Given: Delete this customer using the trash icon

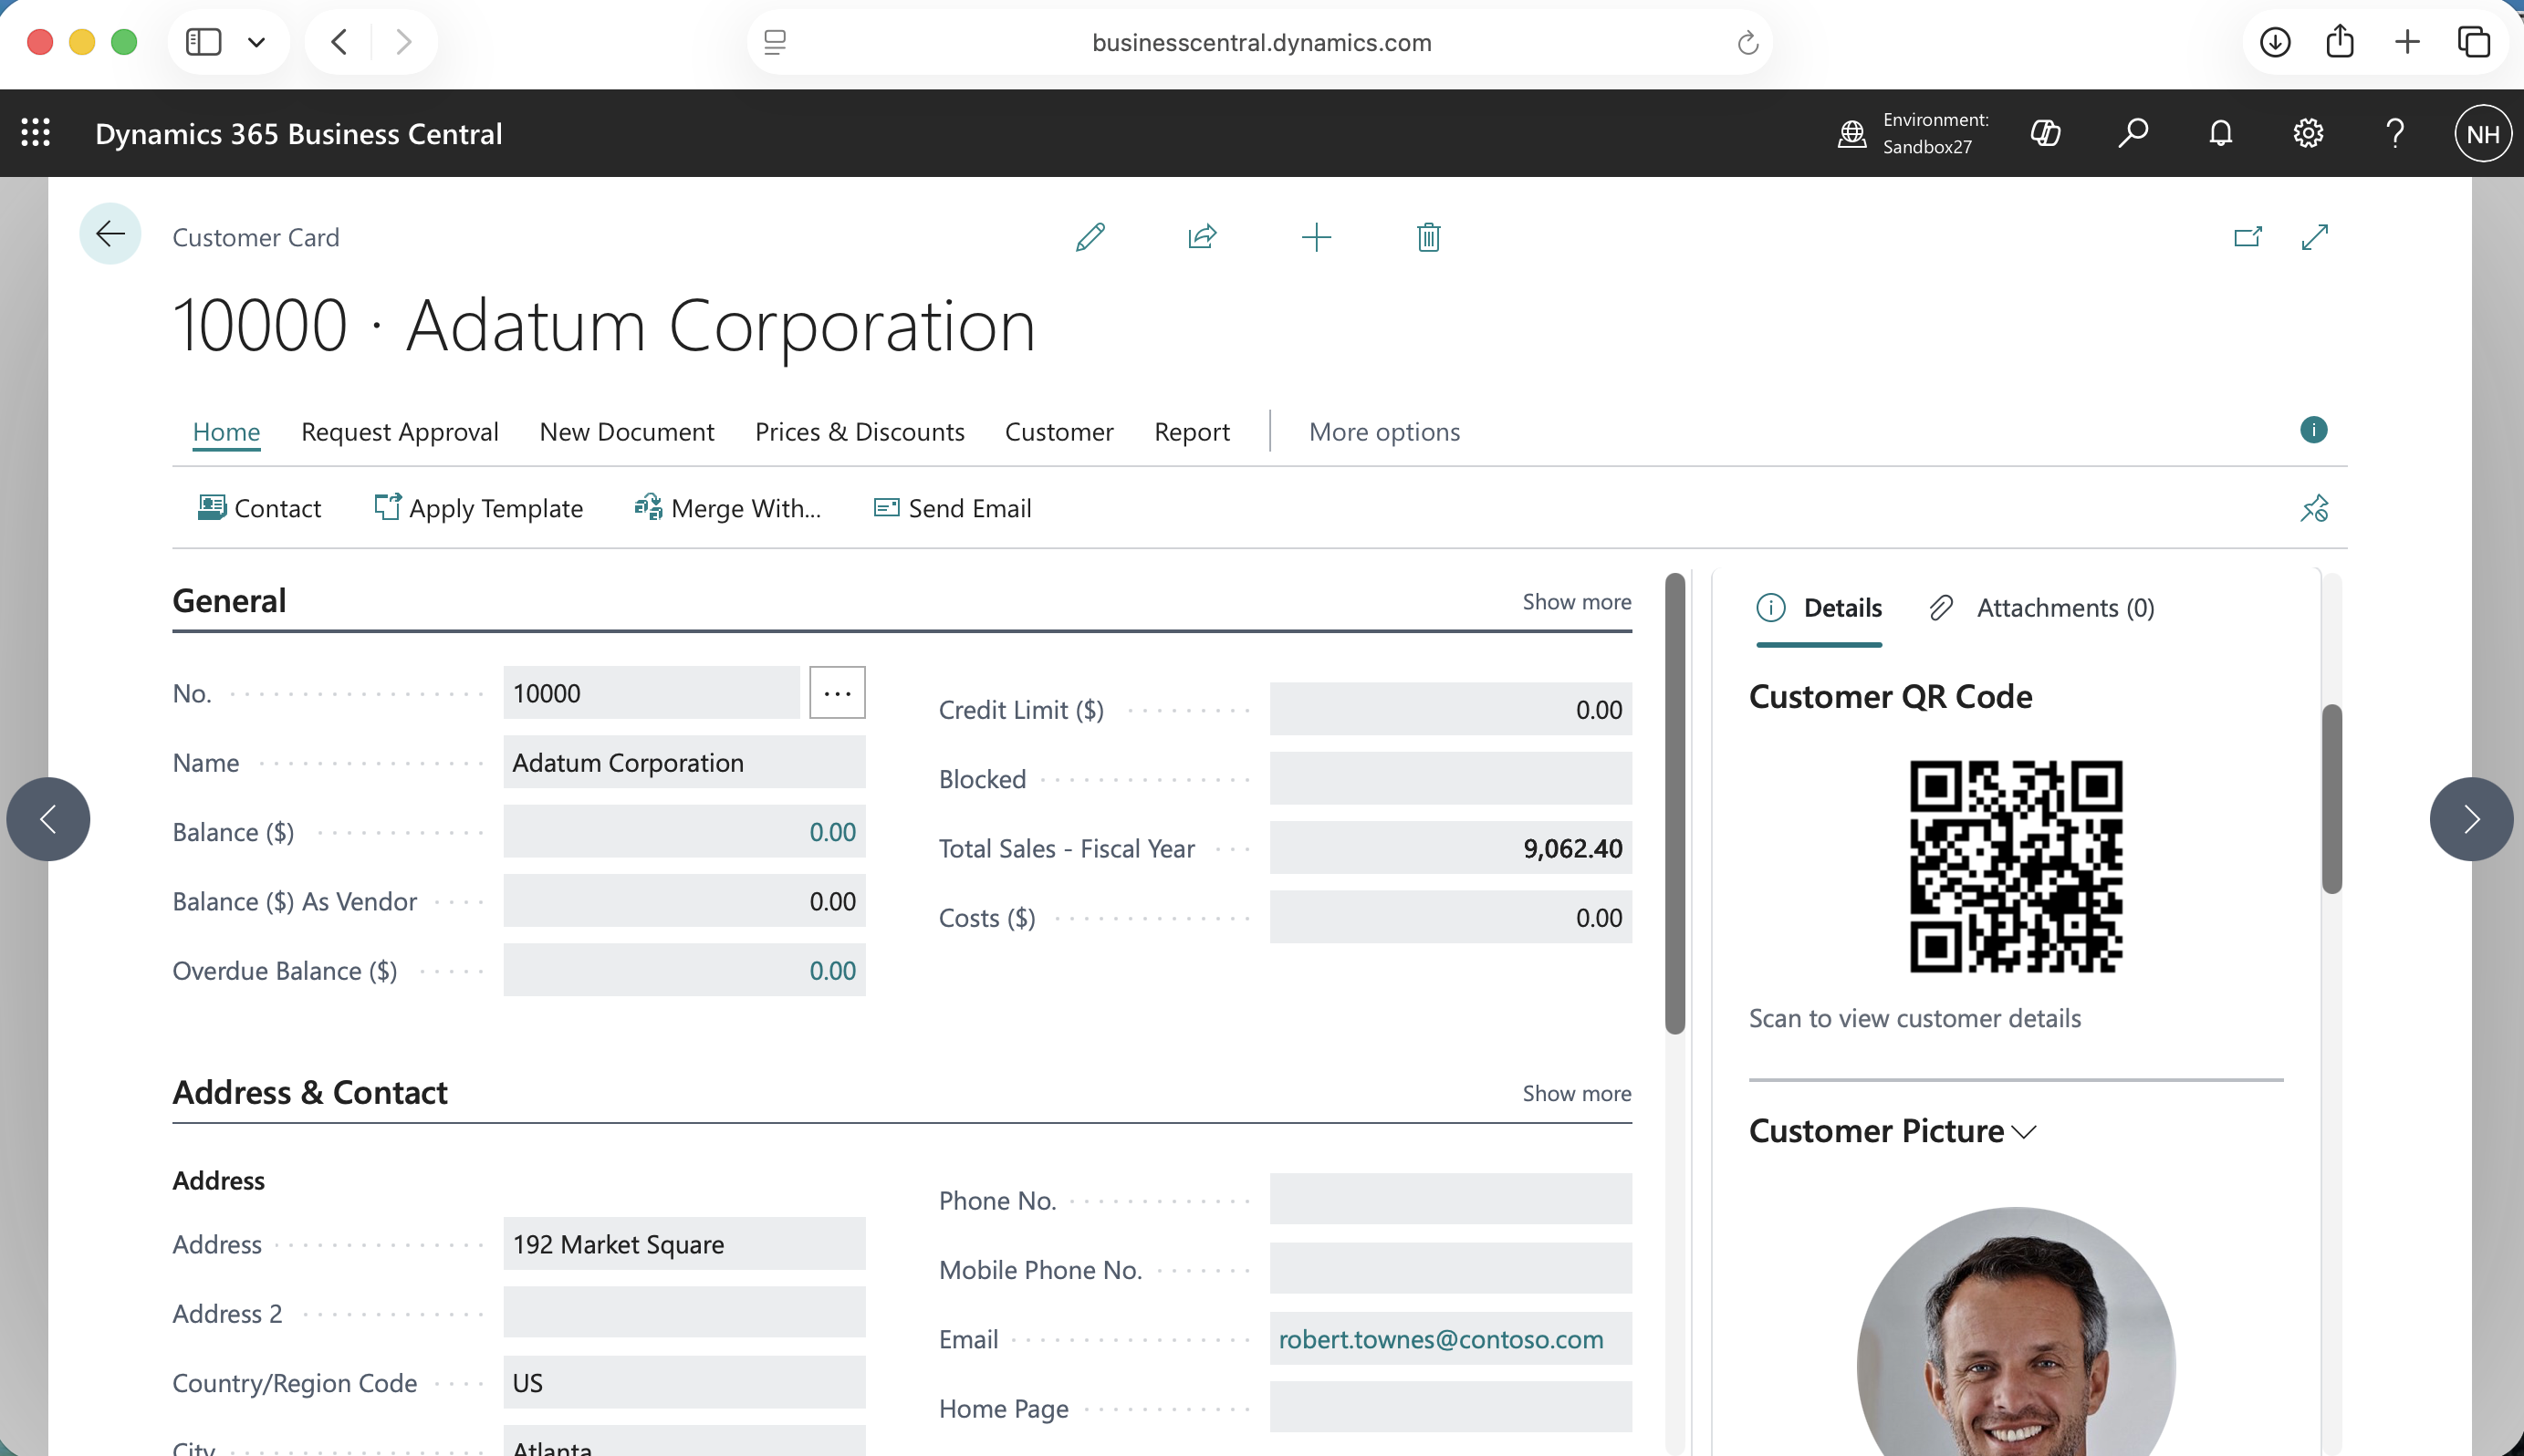Looking at the screenshot, I should coord(1427,237).
